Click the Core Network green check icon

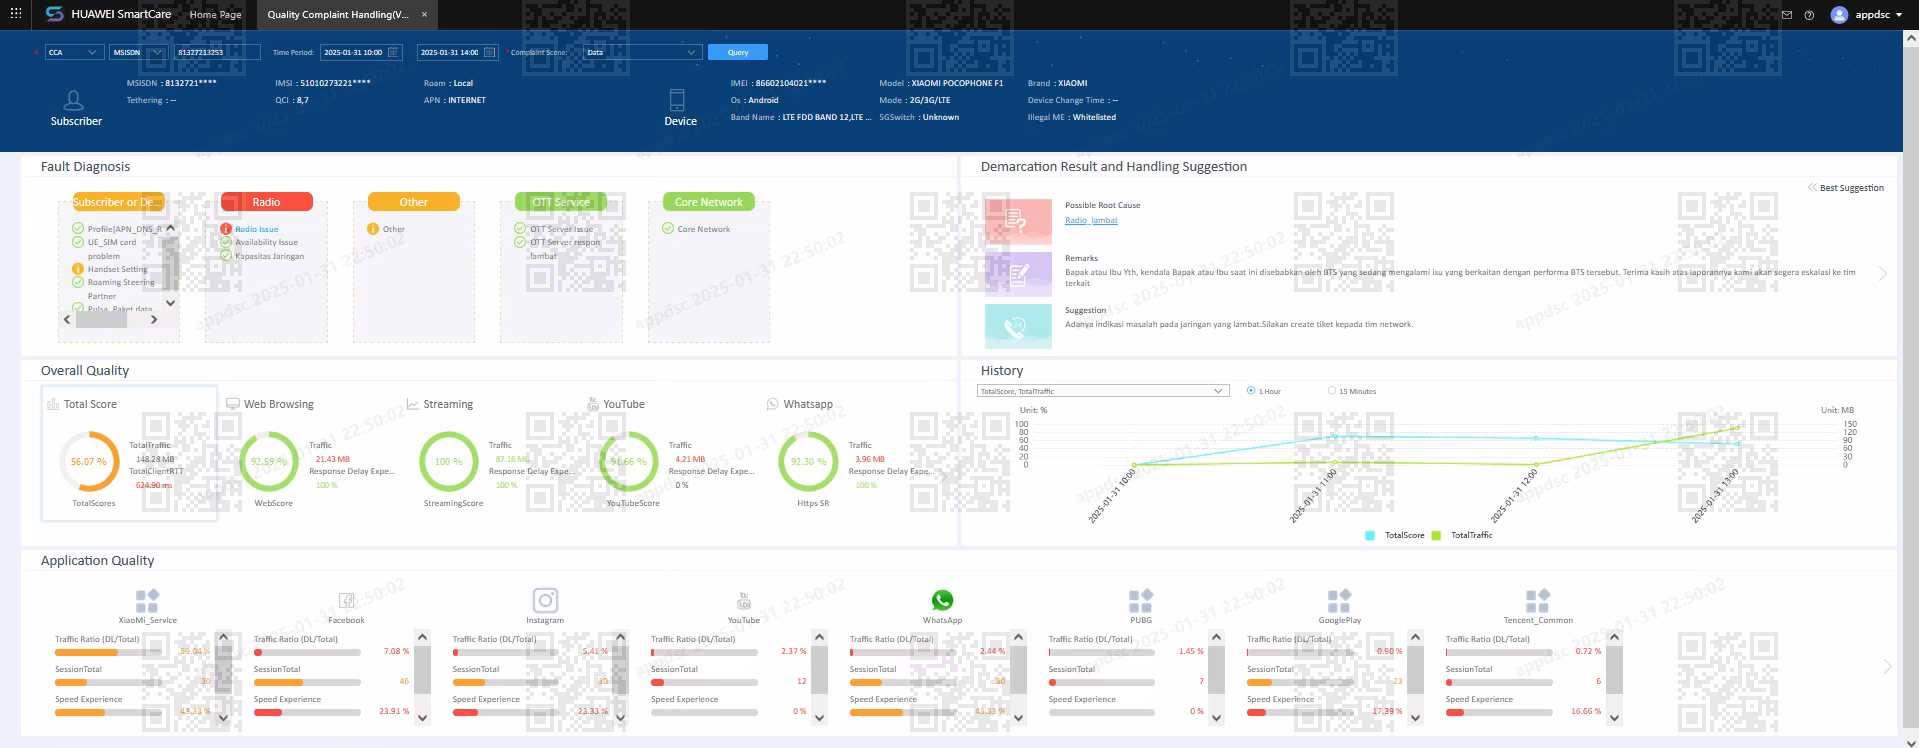[668, 229]
